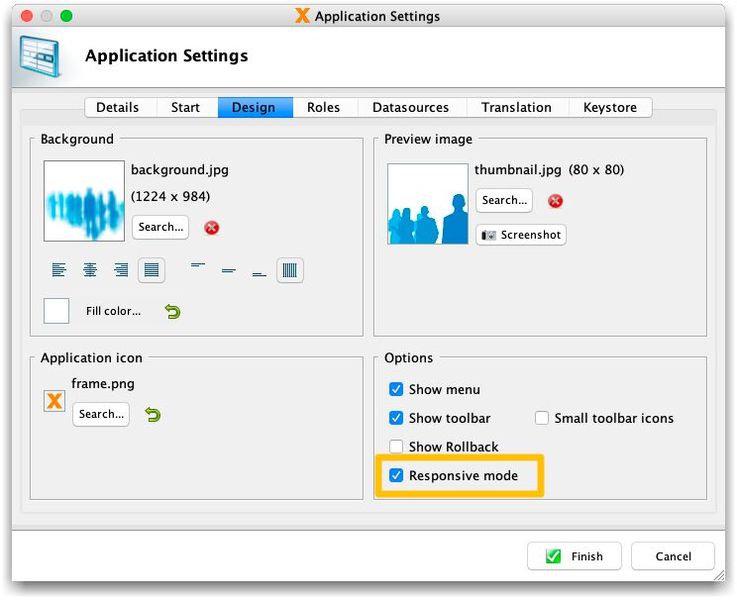Remove the background.jpg image
Screen dimensions: 737x600
coord(212,228)
